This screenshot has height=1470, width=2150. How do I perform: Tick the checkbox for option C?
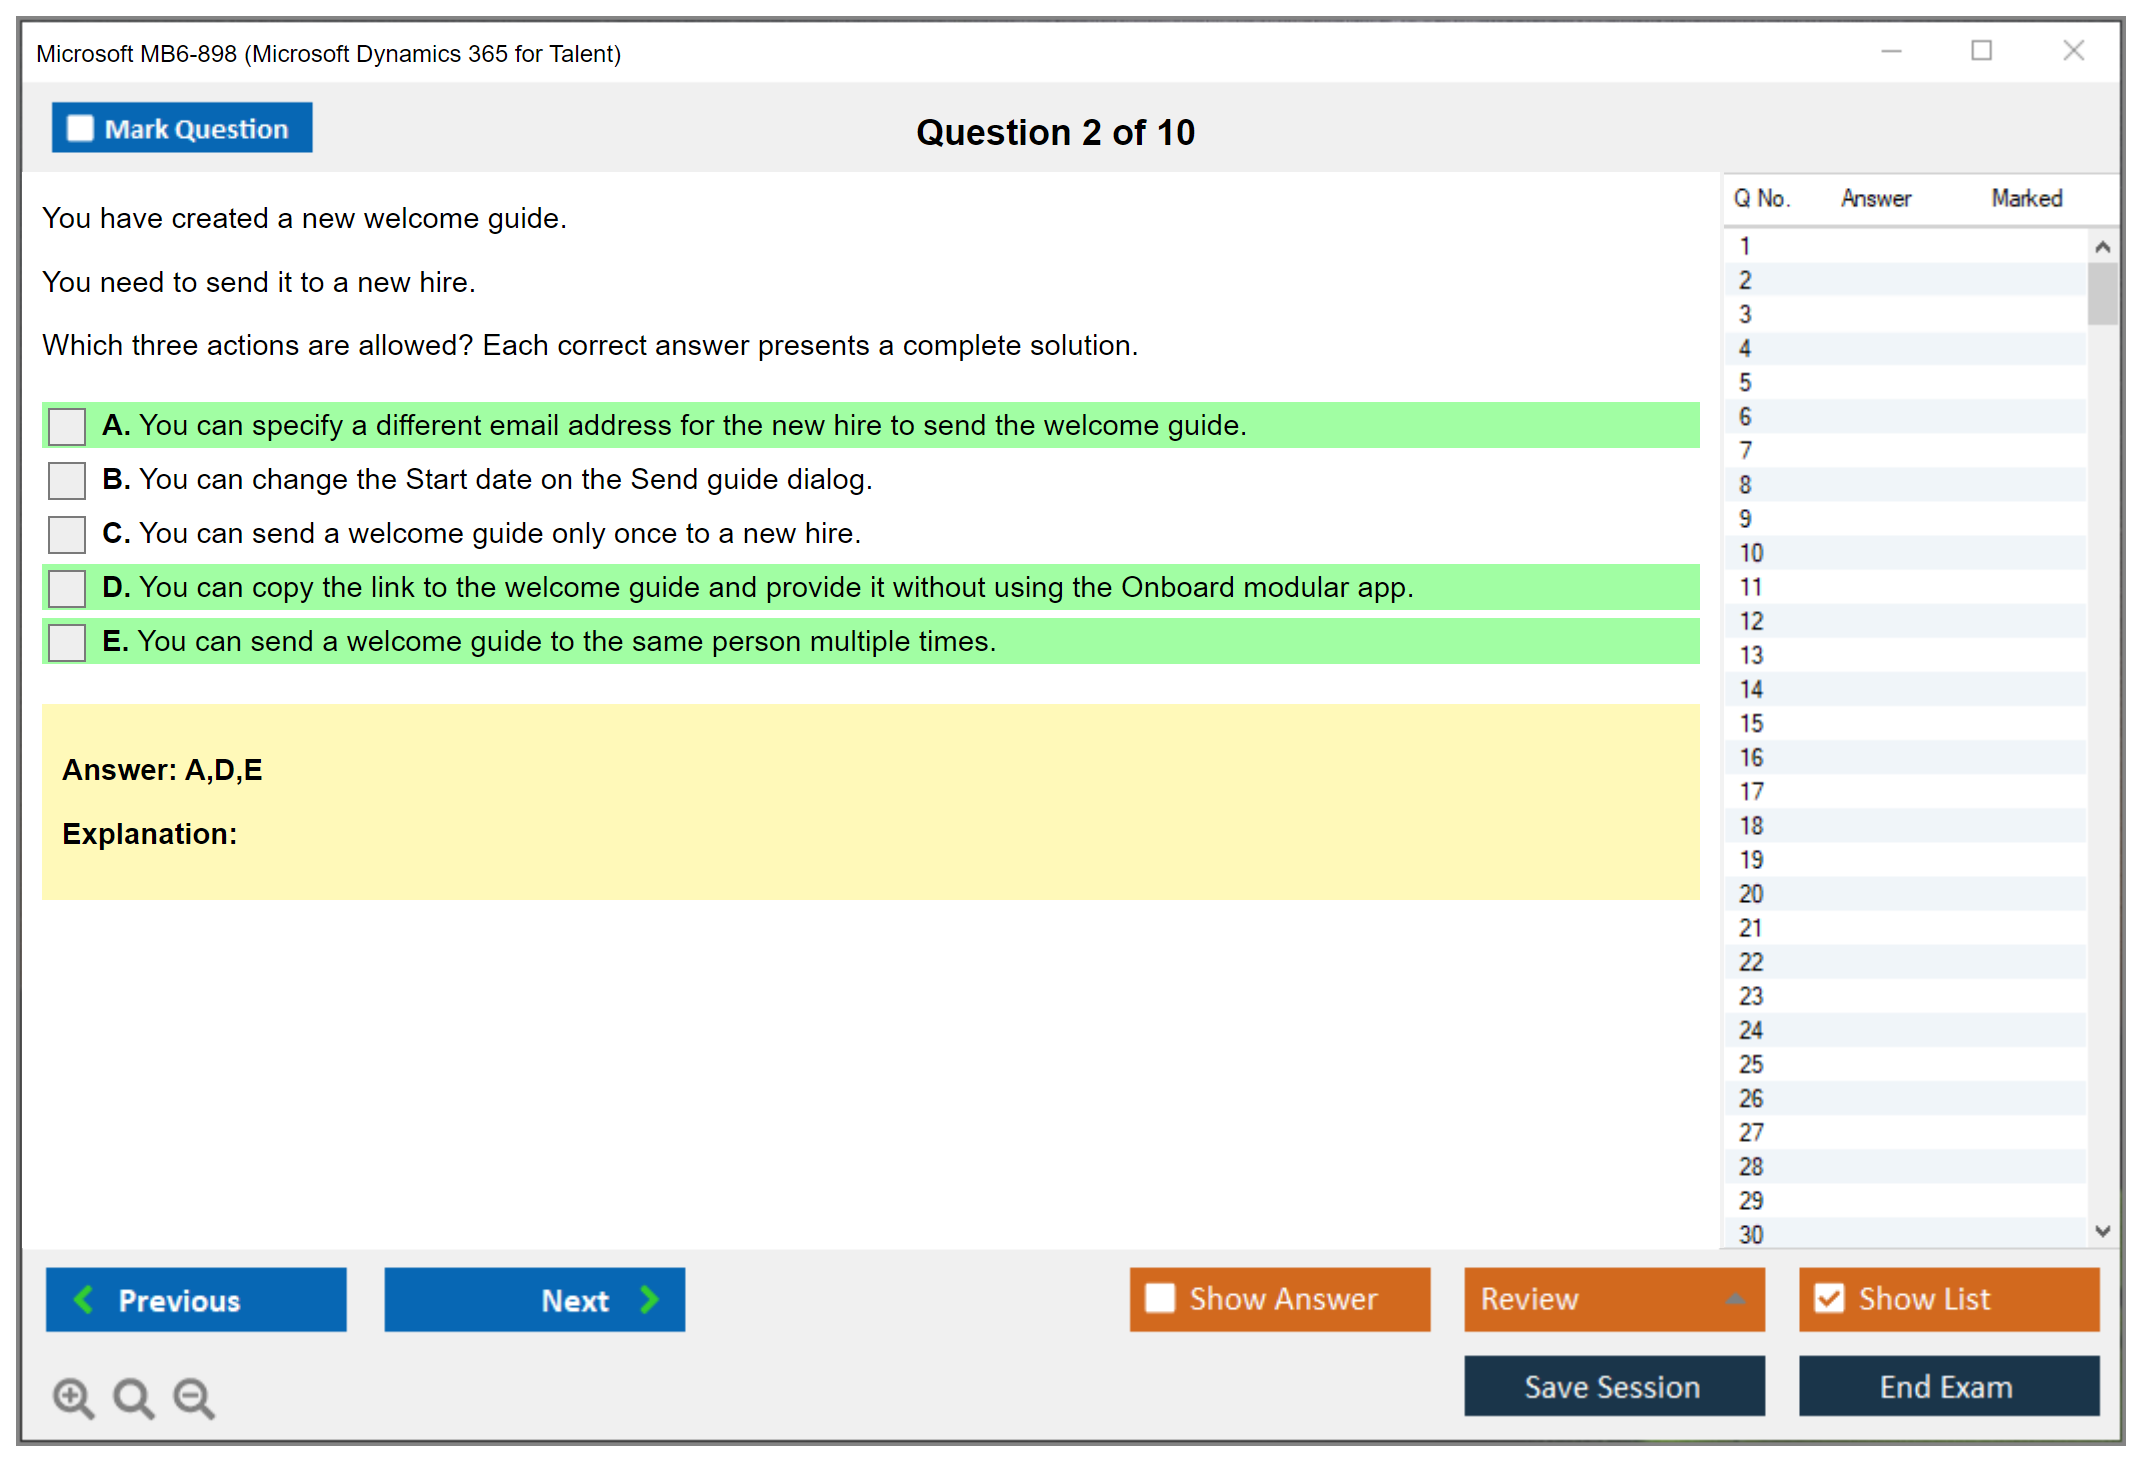67,534
